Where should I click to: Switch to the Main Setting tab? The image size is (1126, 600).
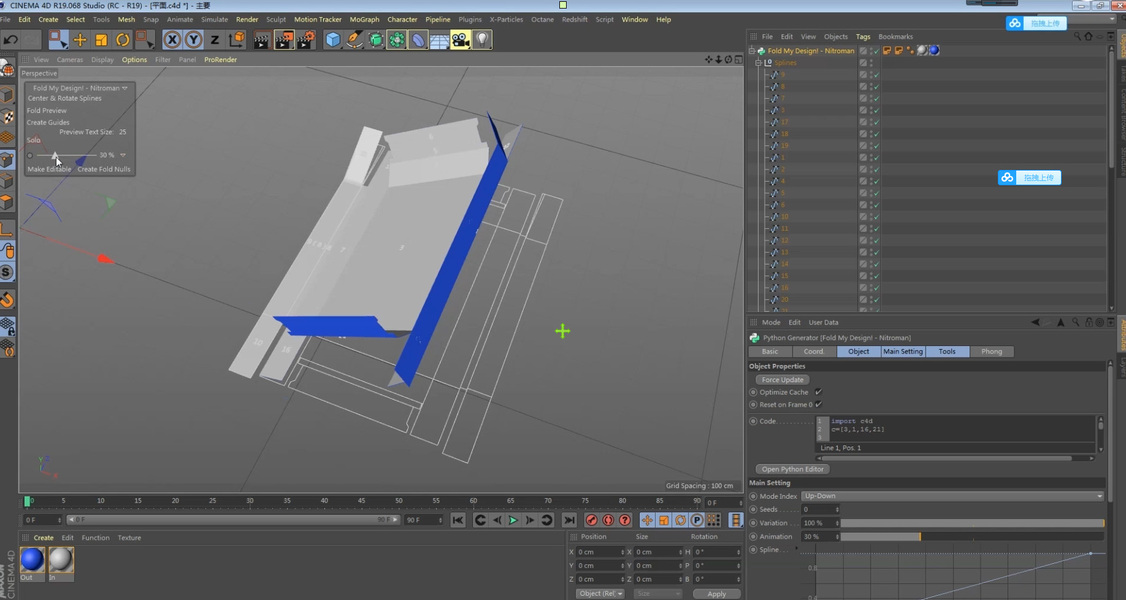[x=903, y=352]
